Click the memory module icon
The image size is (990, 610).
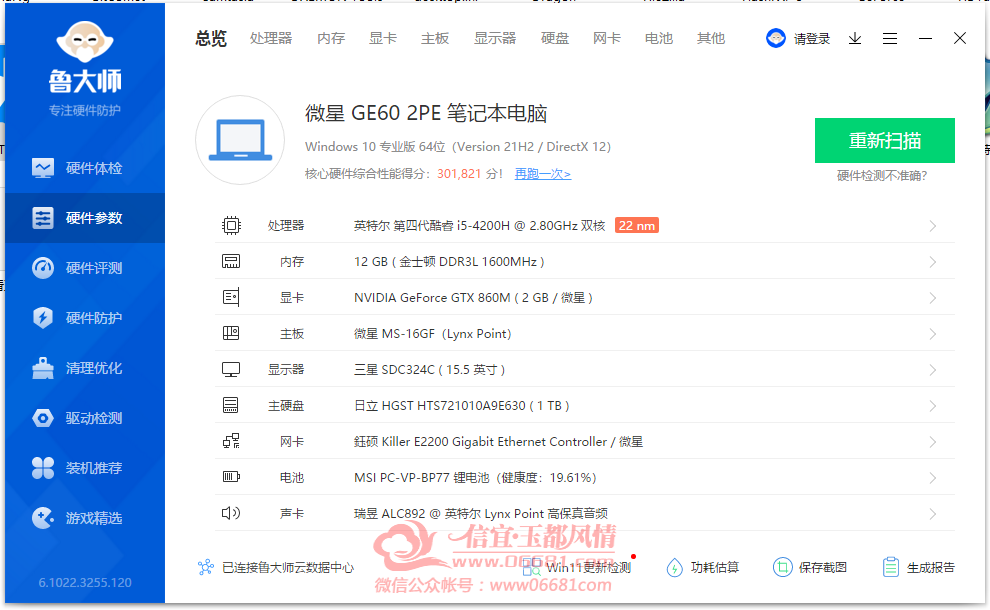coord(231,261)
